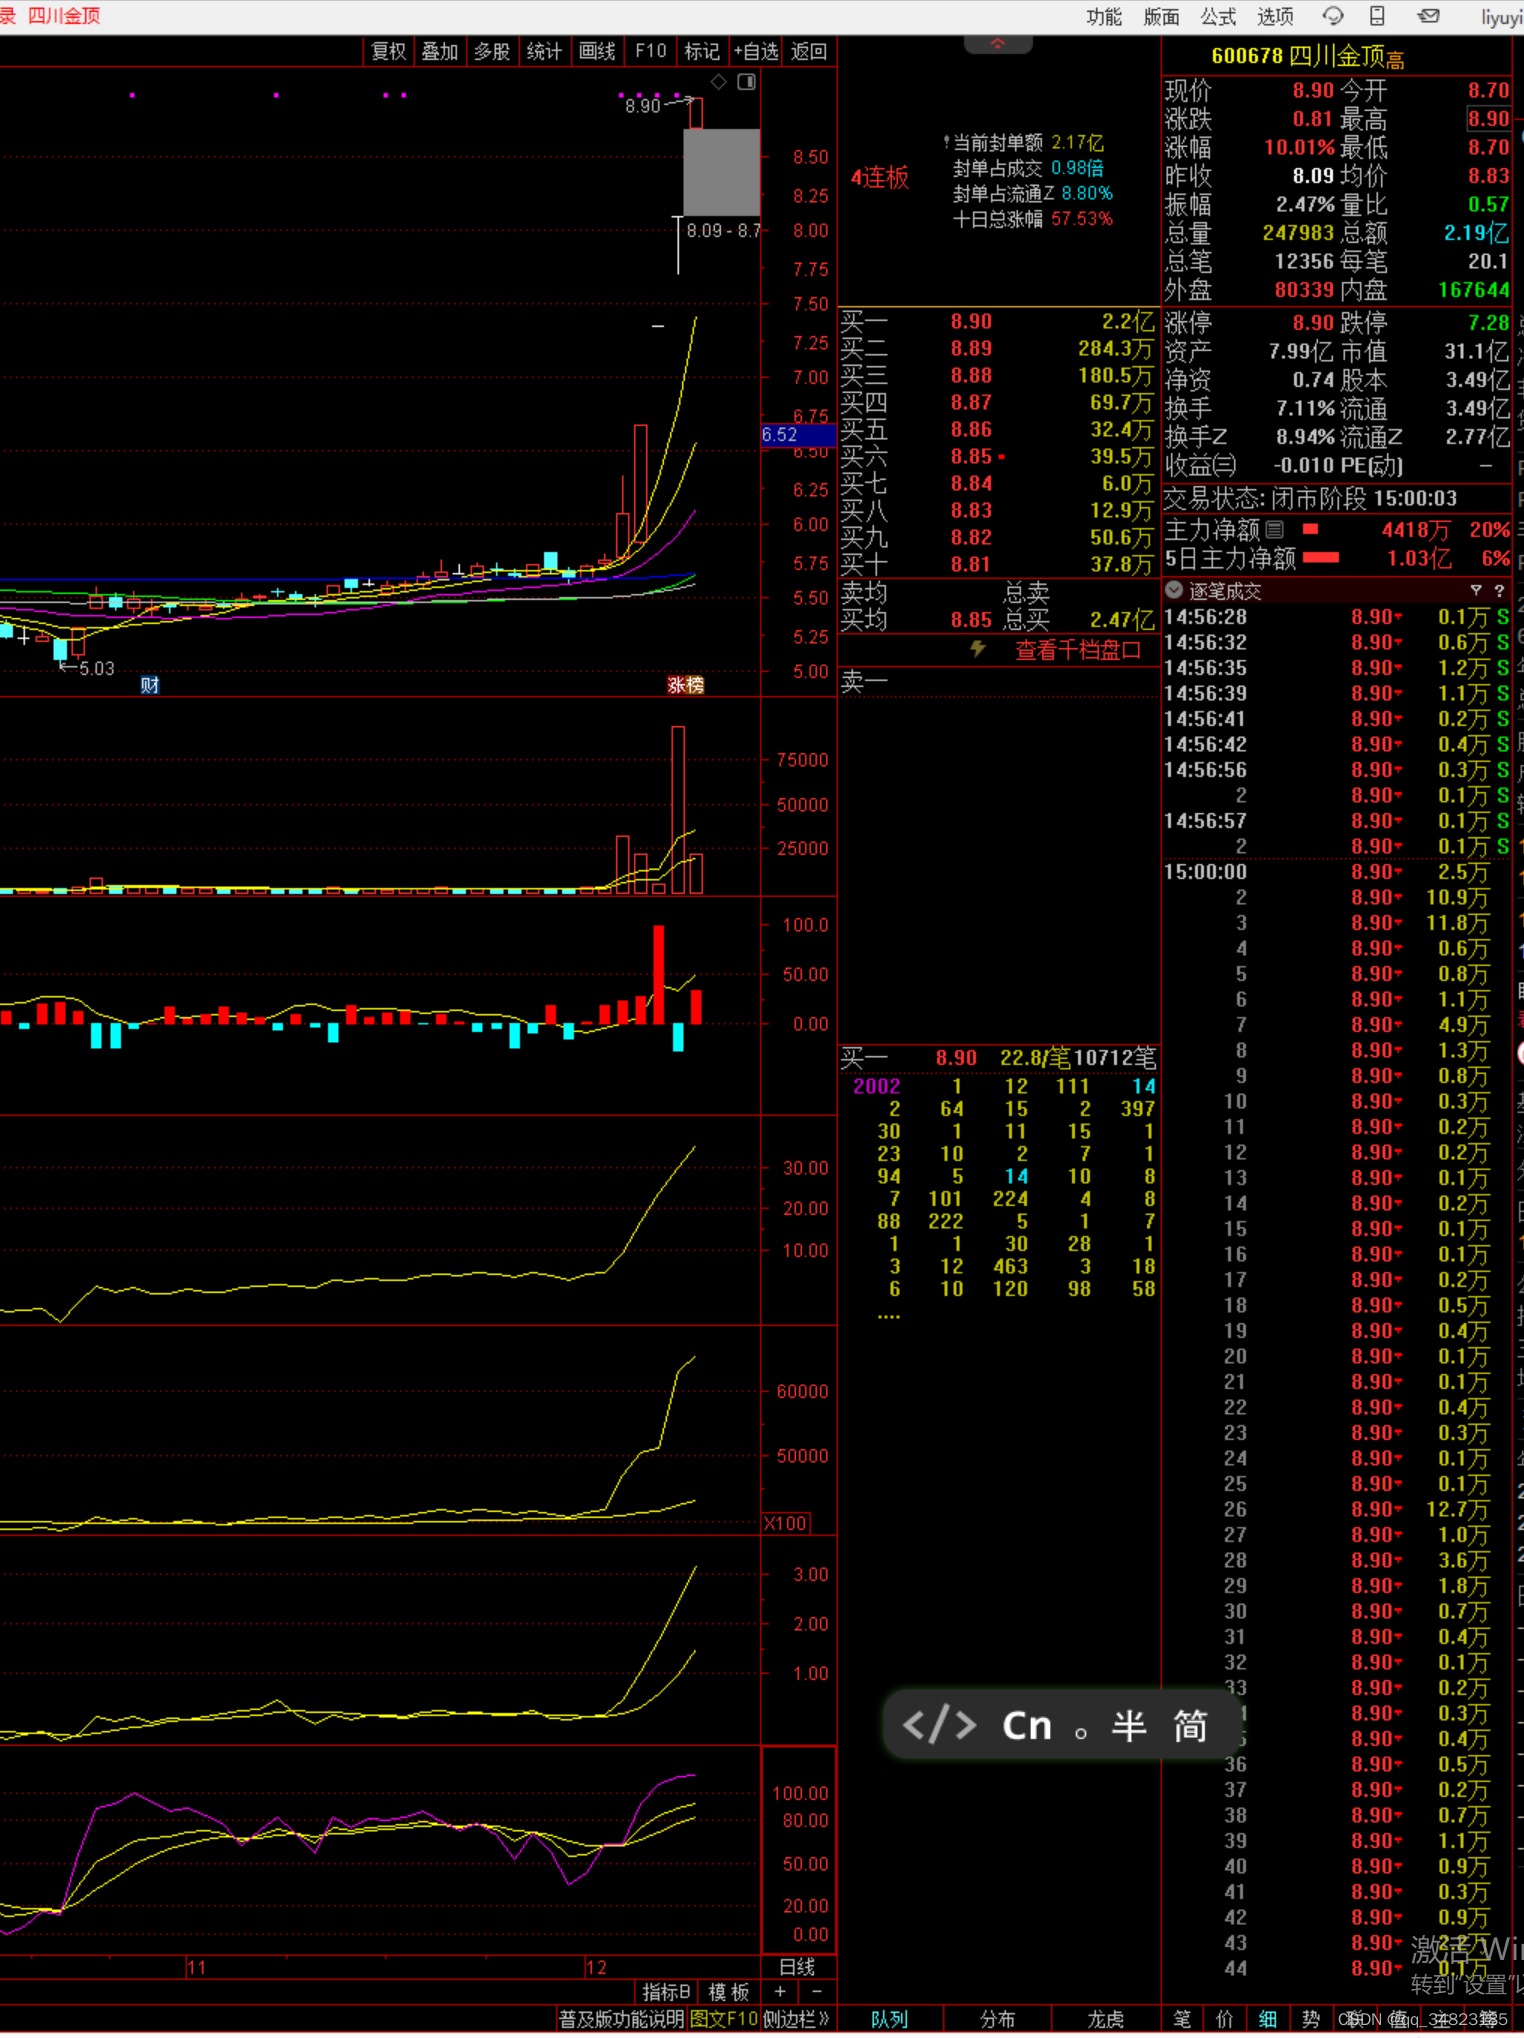Select the 细 tab at bottom right
Image resolution: width=1524 pixels, height=2038 pixels.
tap(1267, 2020)
